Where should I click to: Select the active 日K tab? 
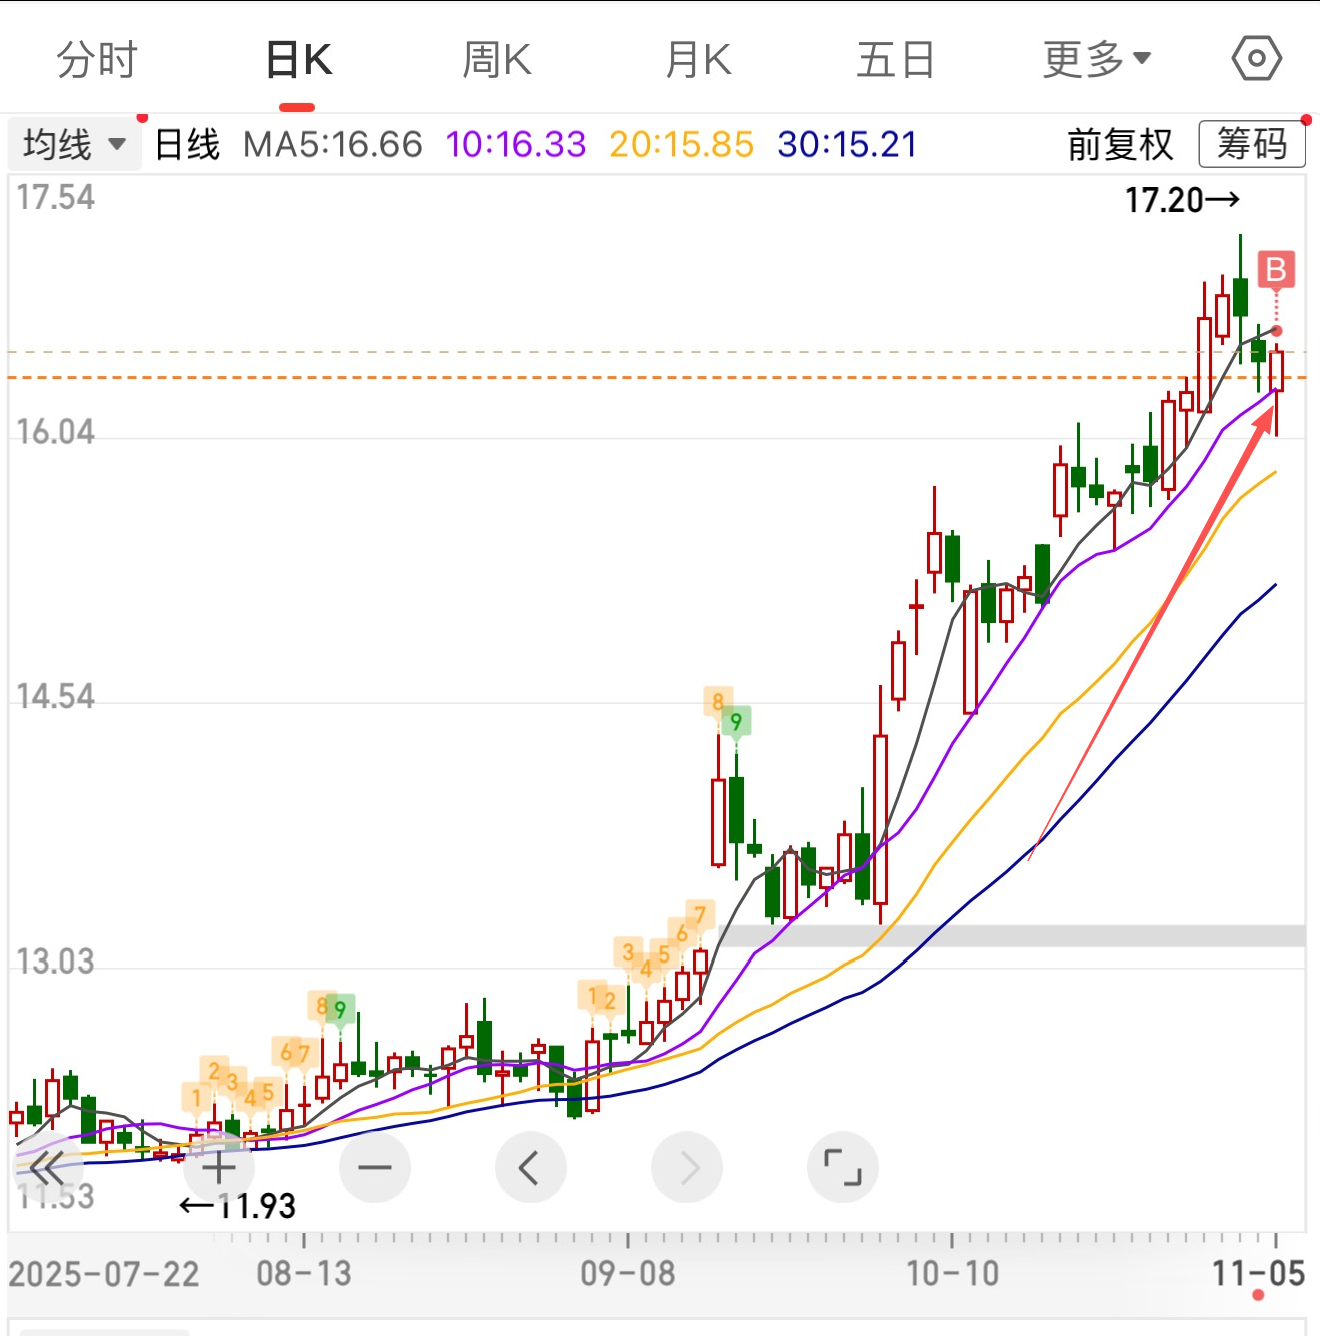click(x=298, y=60)
